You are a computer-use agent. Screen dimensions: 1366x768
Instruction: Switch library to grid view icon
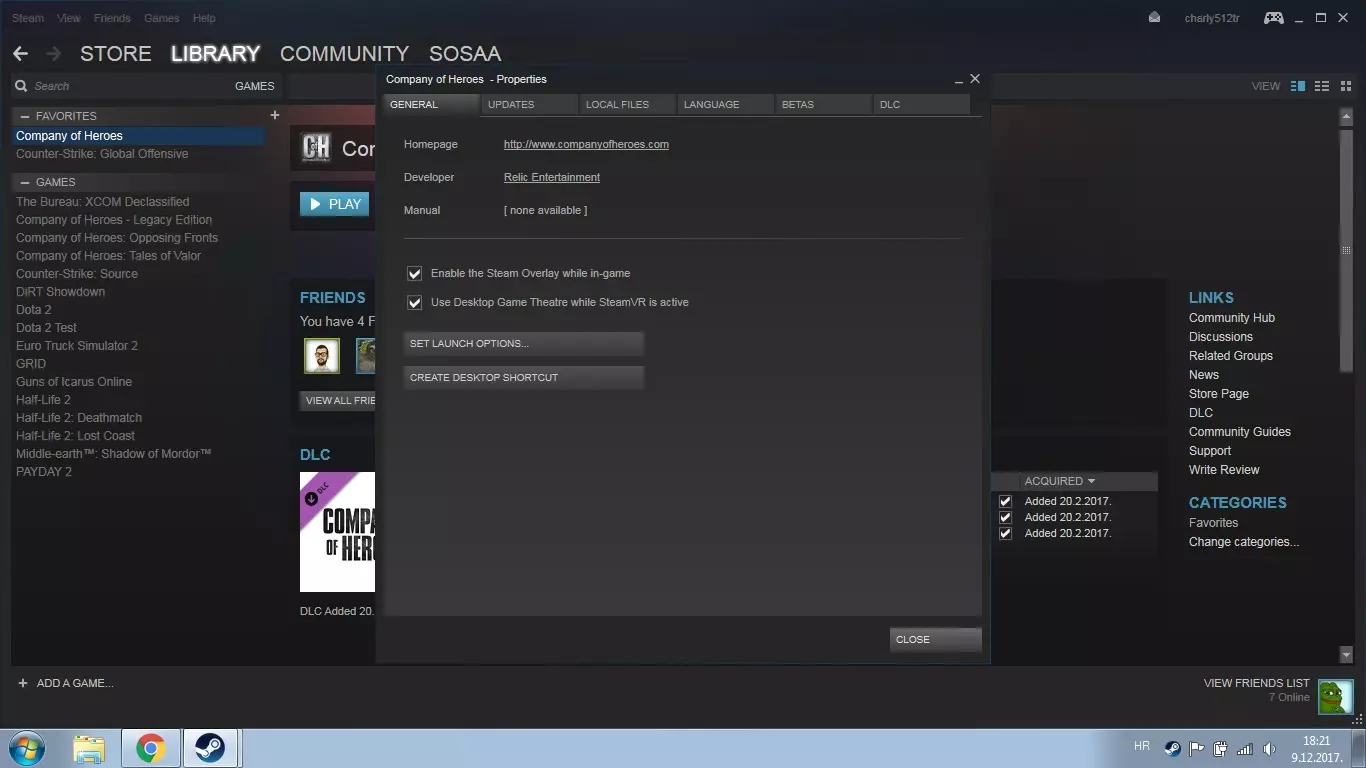tap(1344, 86)
